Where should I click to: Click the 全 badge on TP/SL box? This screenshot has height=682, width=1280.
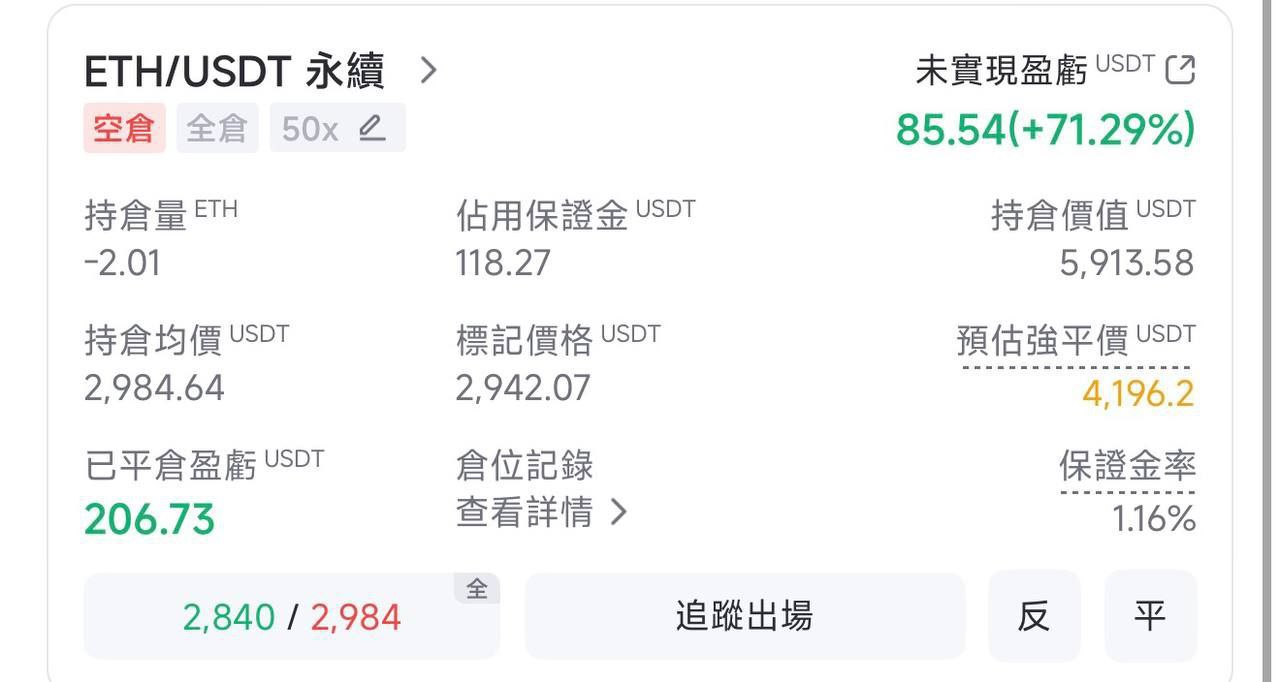(x=477, y=590)
